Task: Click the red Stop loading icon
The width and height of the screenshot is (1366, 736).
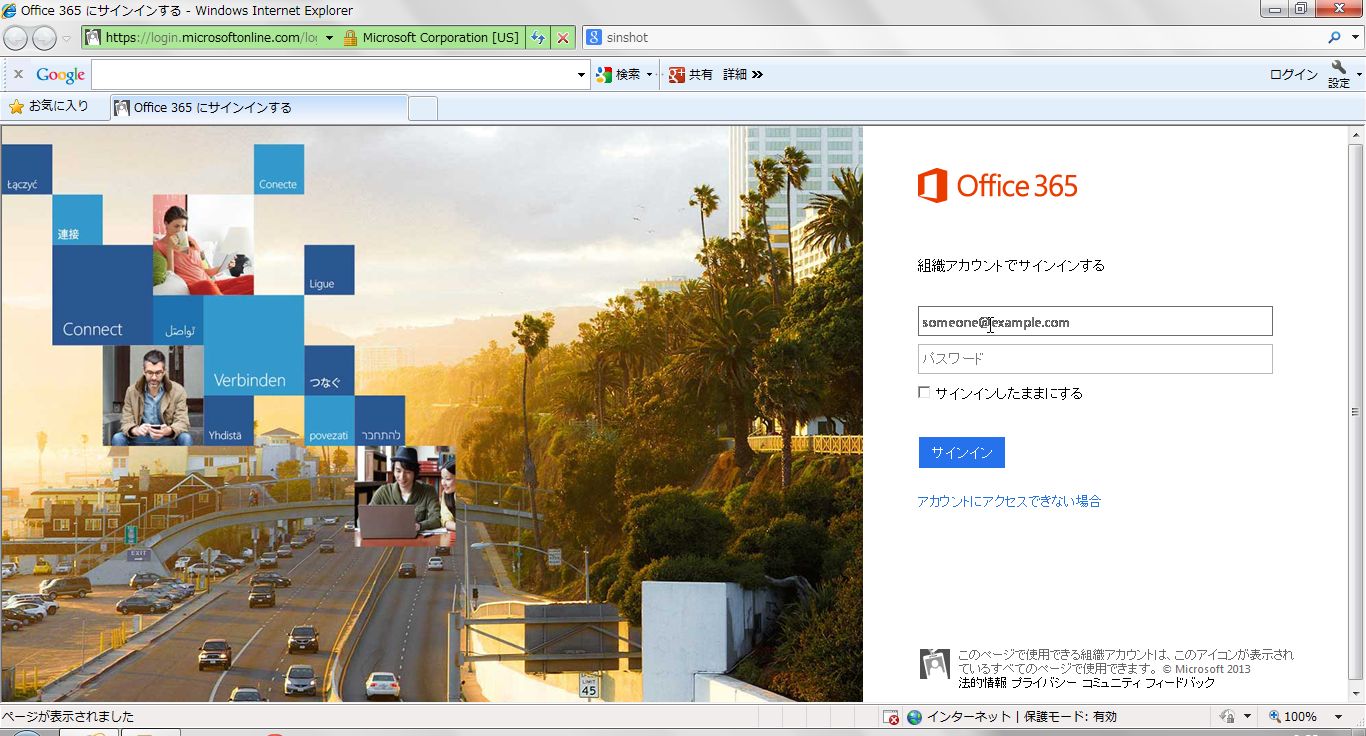Action: pos(563,38)
